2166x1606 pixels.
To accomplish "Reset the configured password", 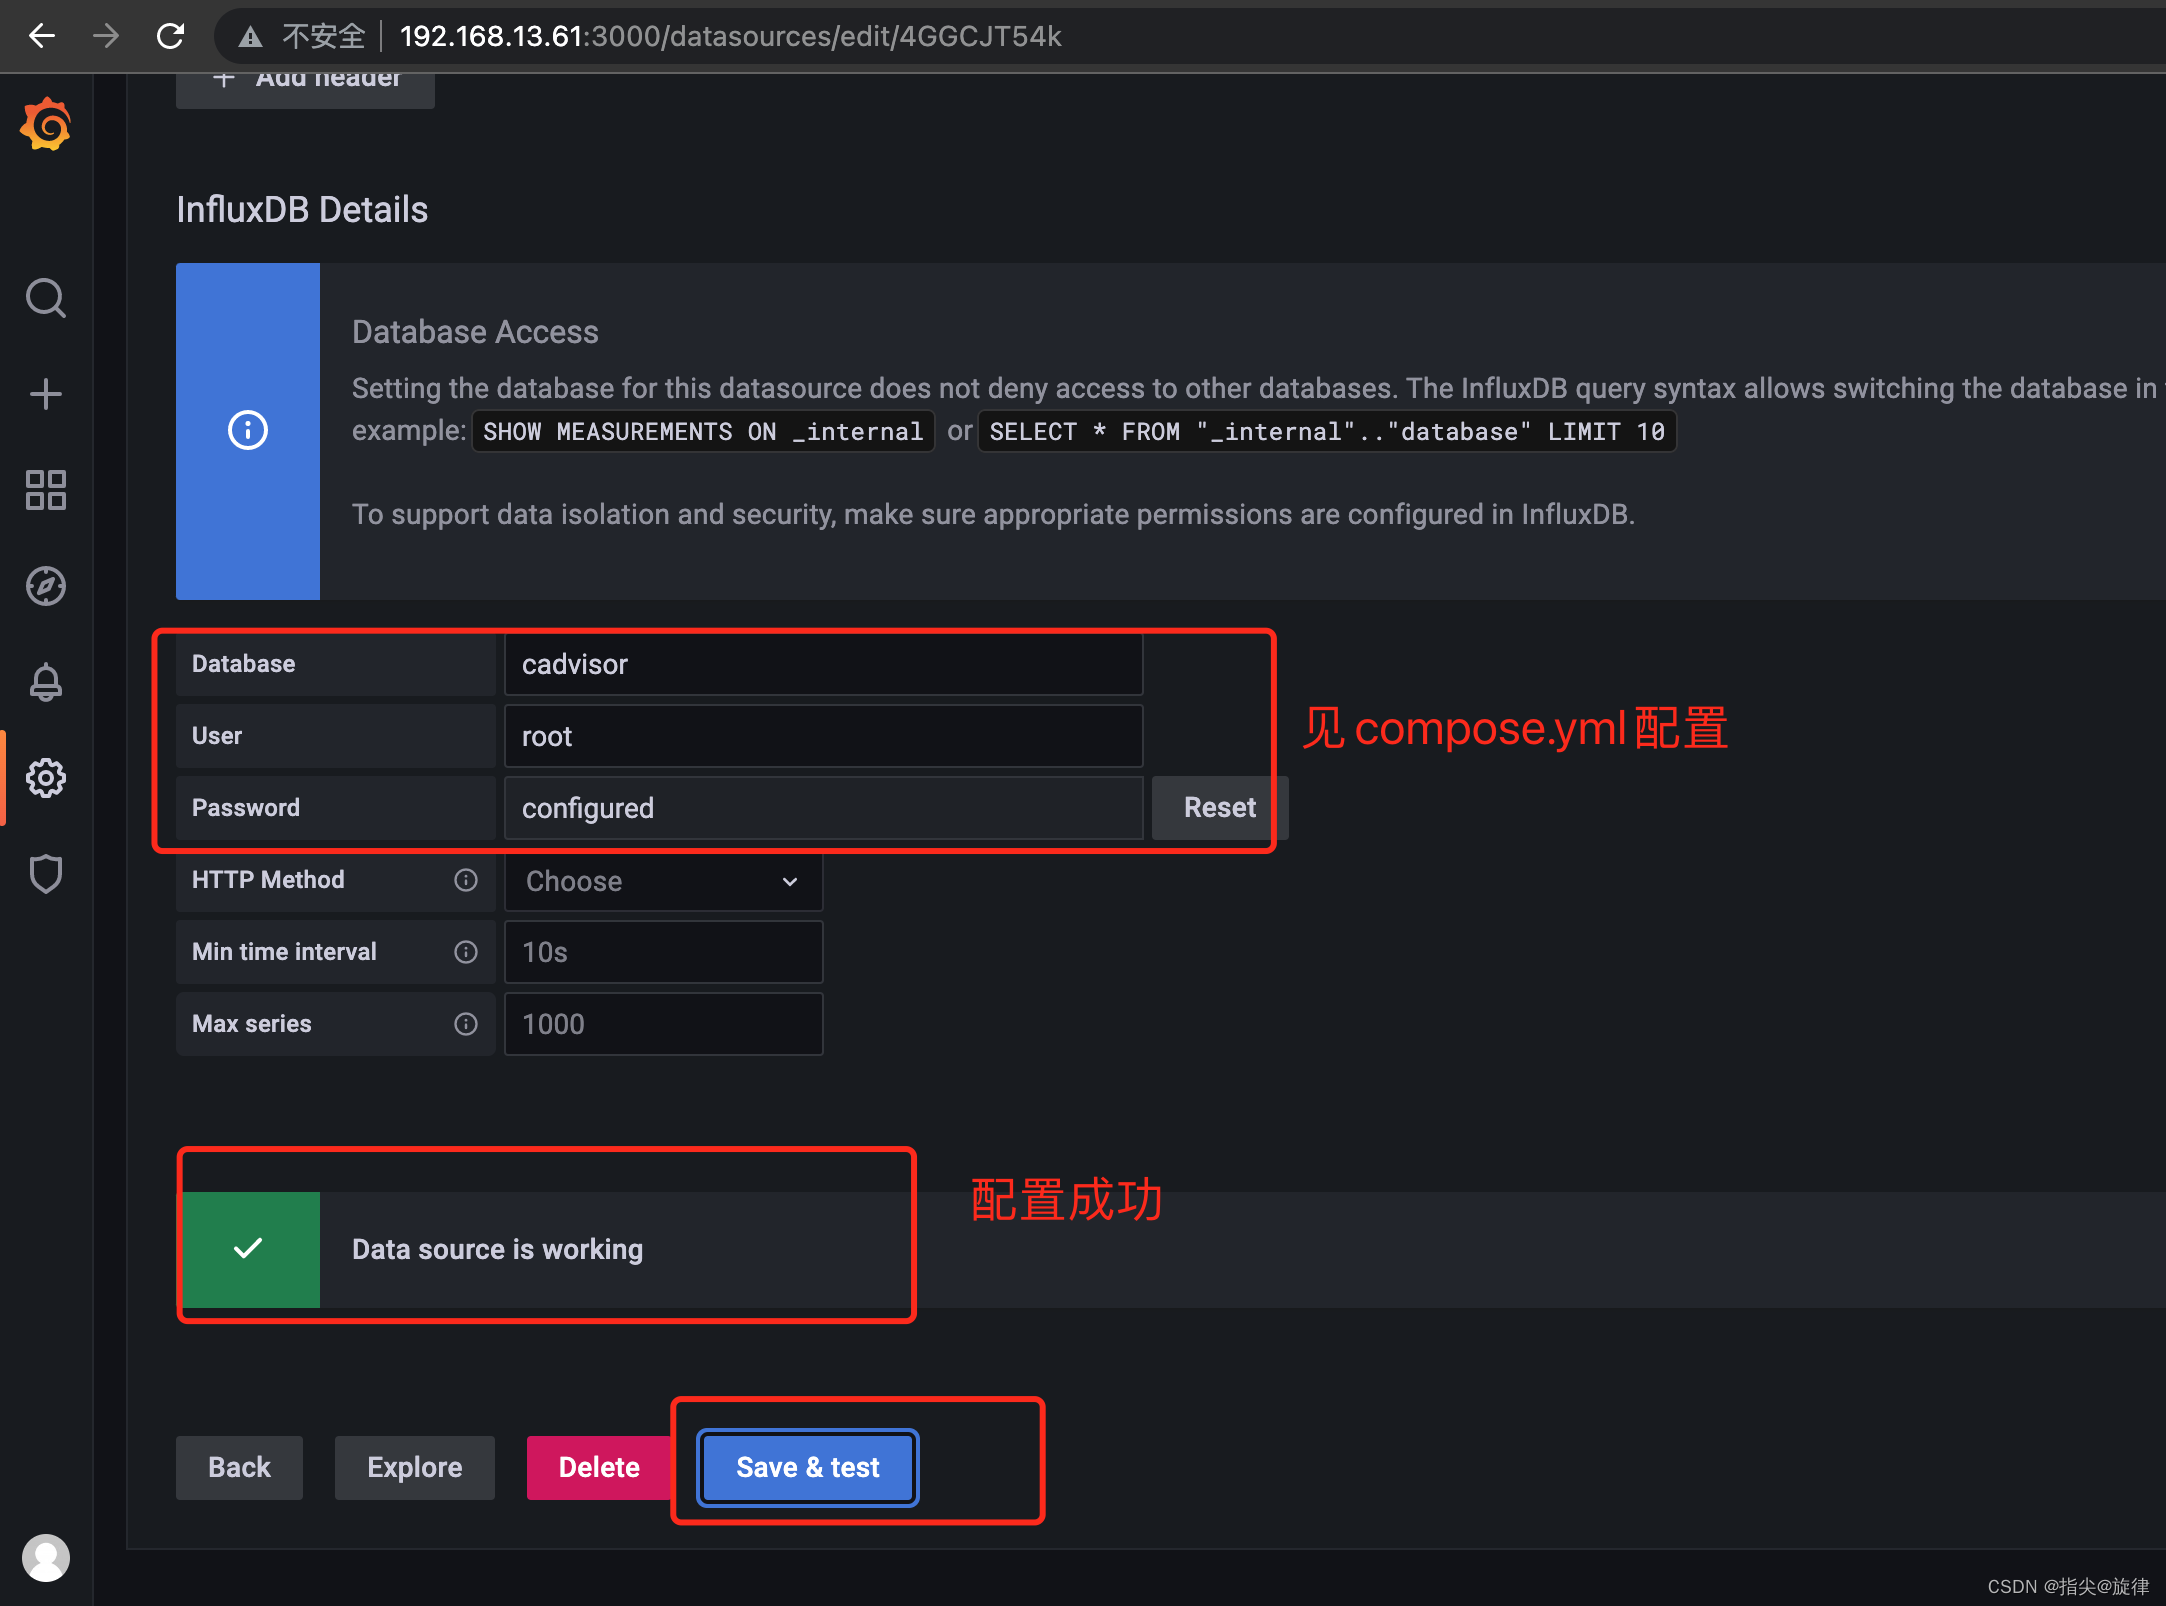I will click(1219, 807).
